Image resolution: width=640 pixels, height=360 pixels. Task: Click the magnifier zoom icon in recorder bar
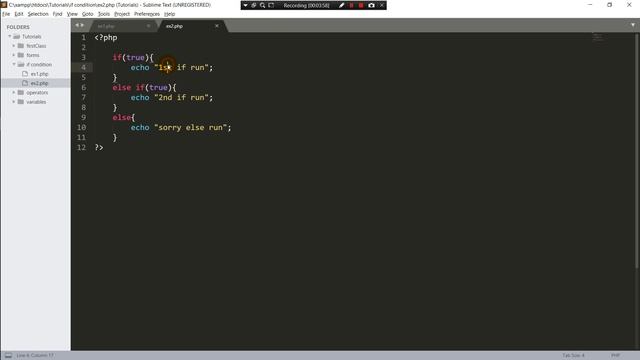pos(262,5)
